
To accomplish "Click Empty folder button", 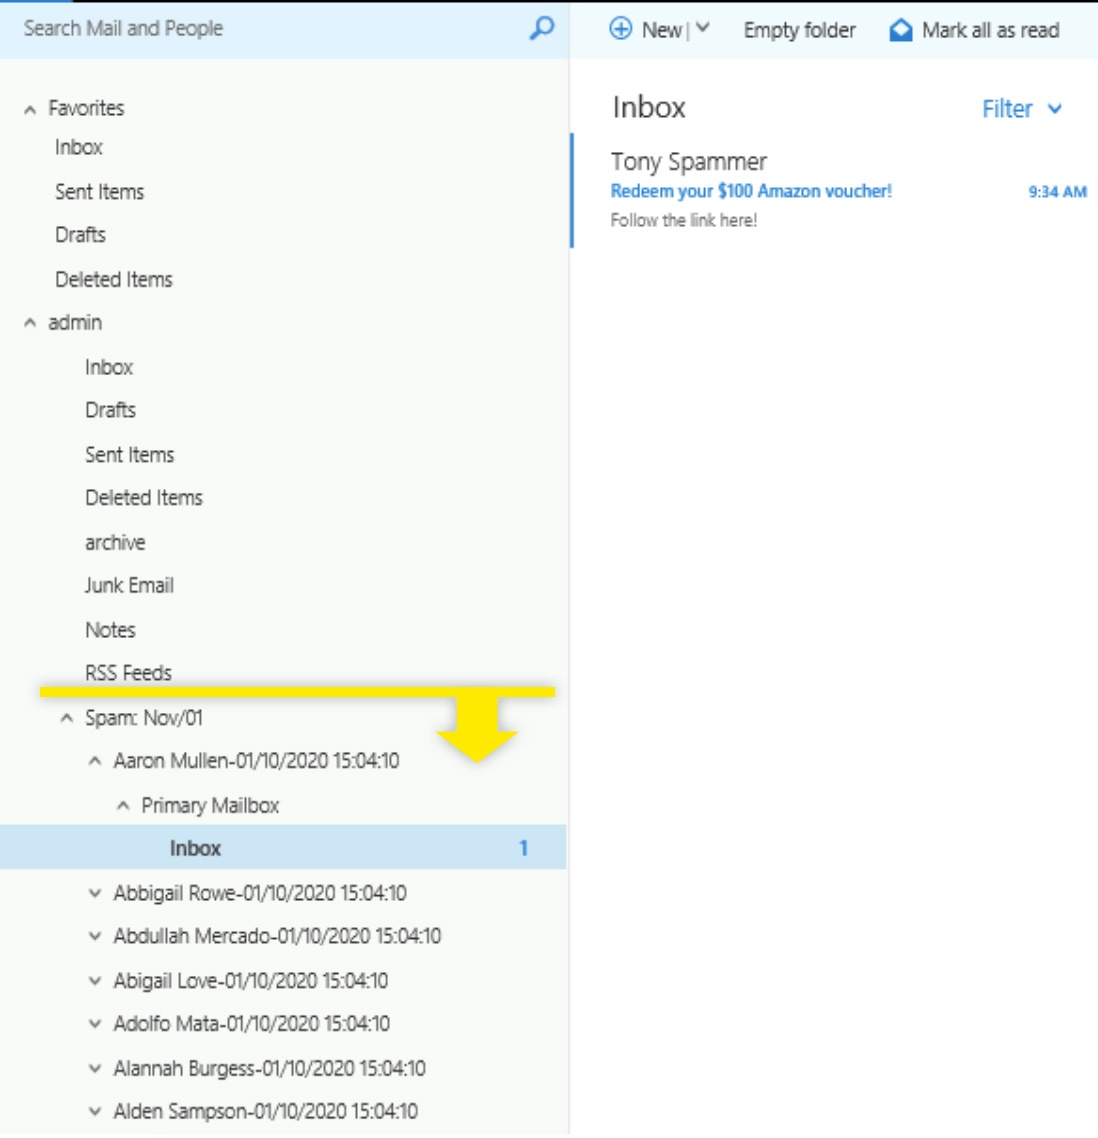I will [799, 30].
